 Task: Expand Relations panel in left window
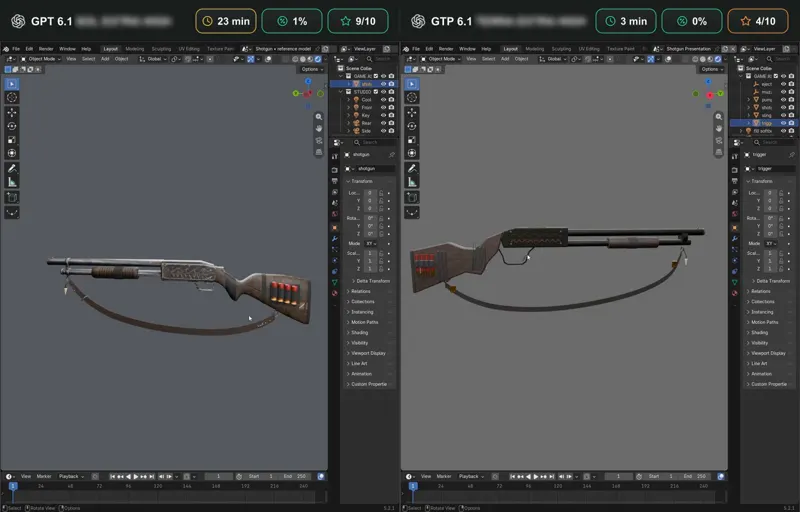point(370,291)
